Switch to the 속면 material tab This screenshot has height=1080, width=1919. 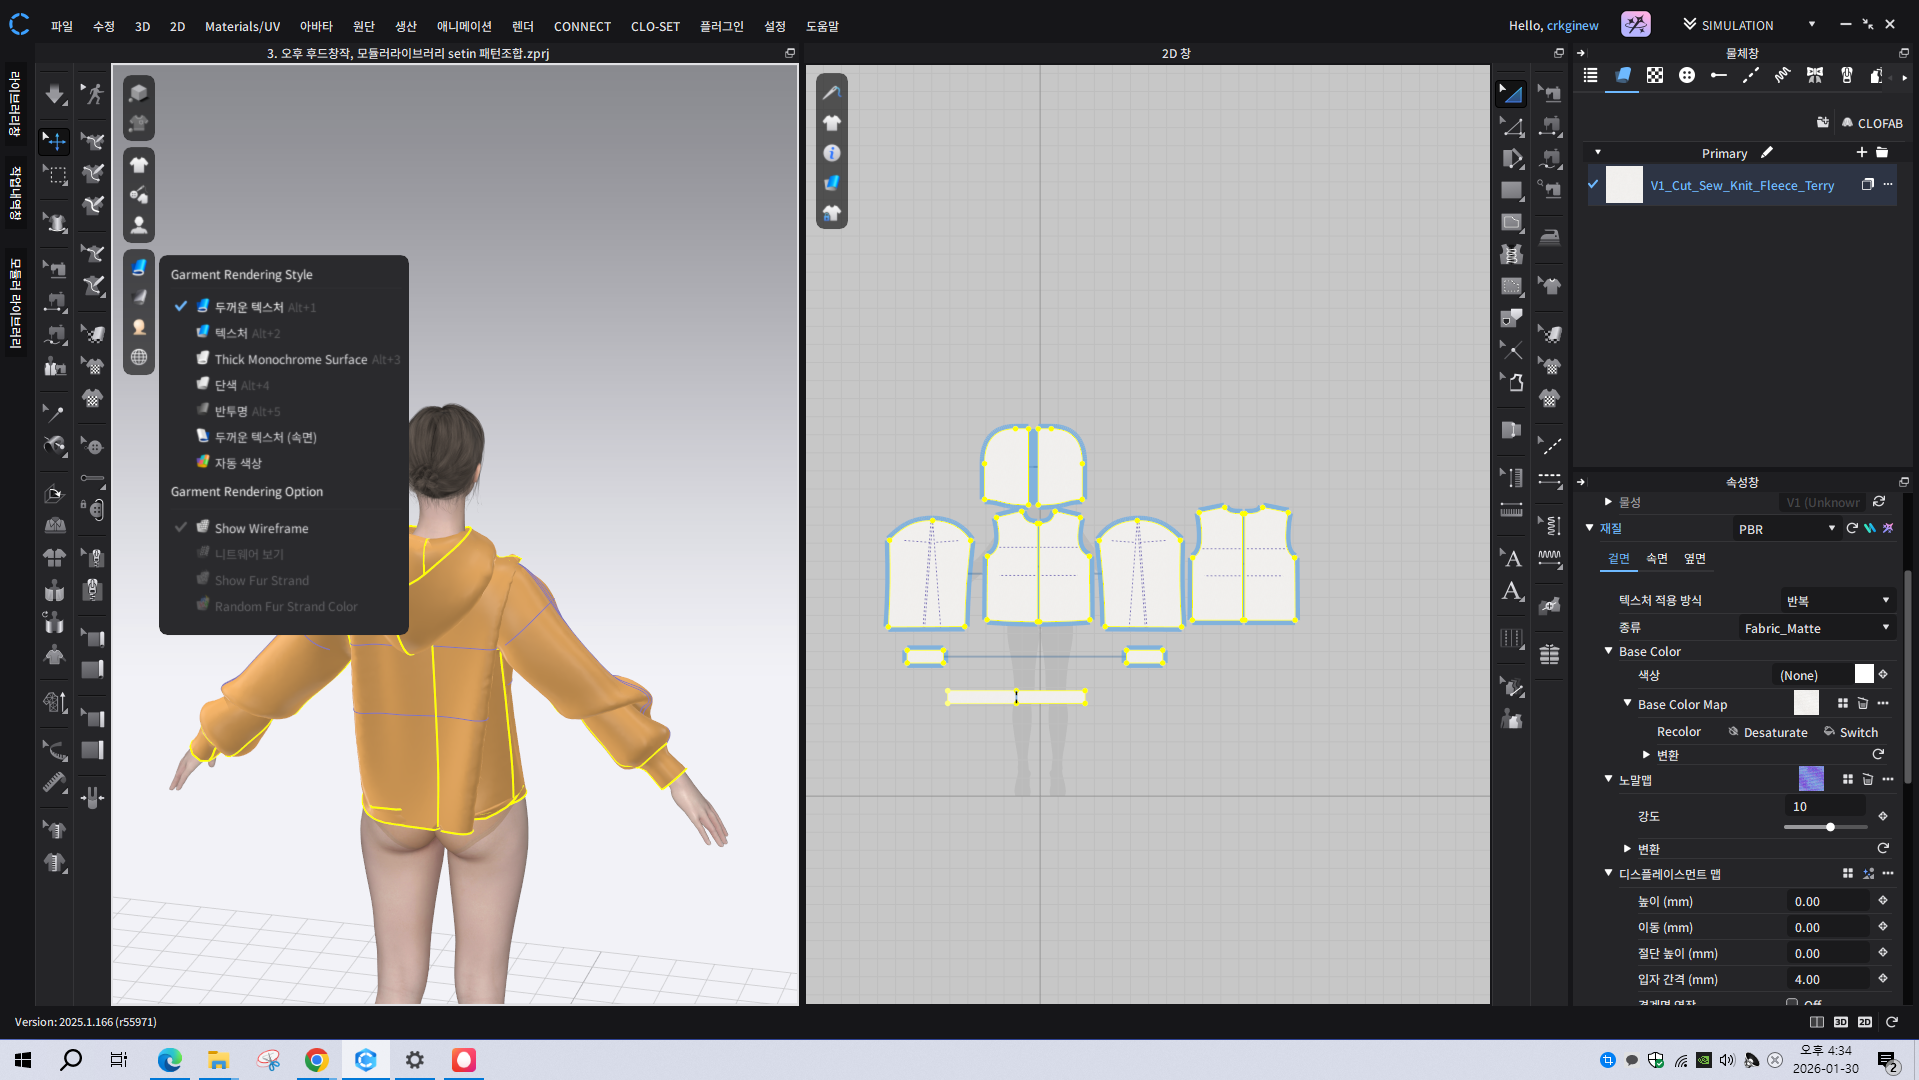click(1656, 558)
